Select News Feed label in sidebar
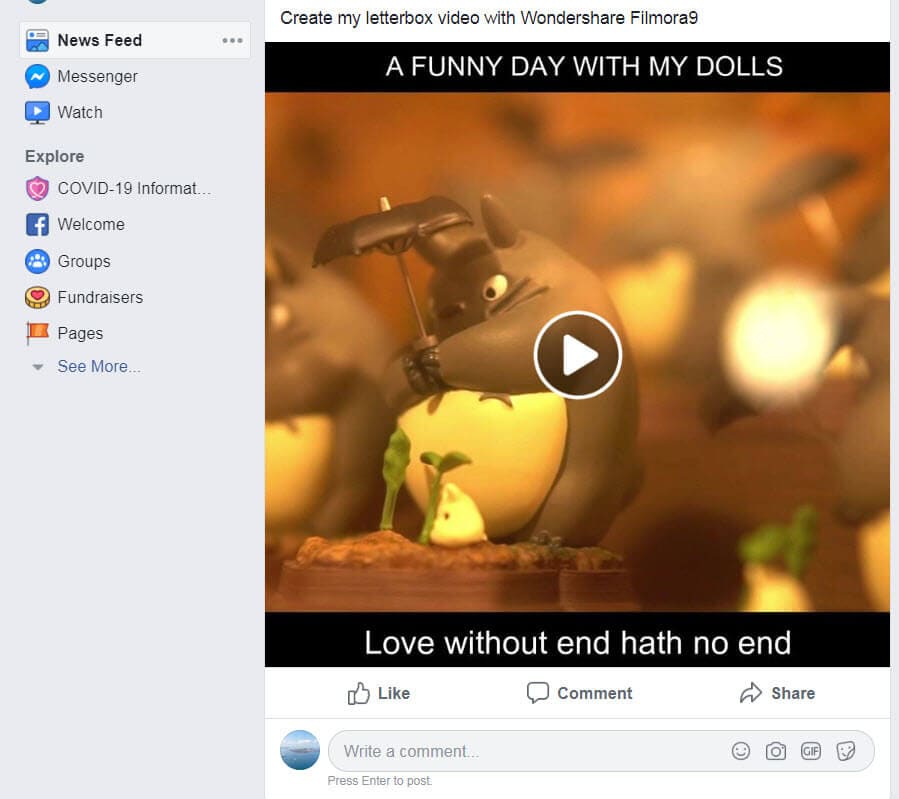This screenshot has height=799, width=899. tap(100, 41)
